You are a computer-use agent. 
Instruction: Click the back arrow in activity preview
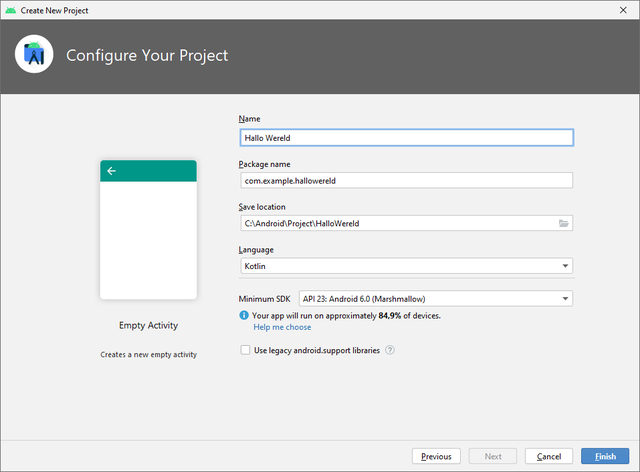(111, 171)
